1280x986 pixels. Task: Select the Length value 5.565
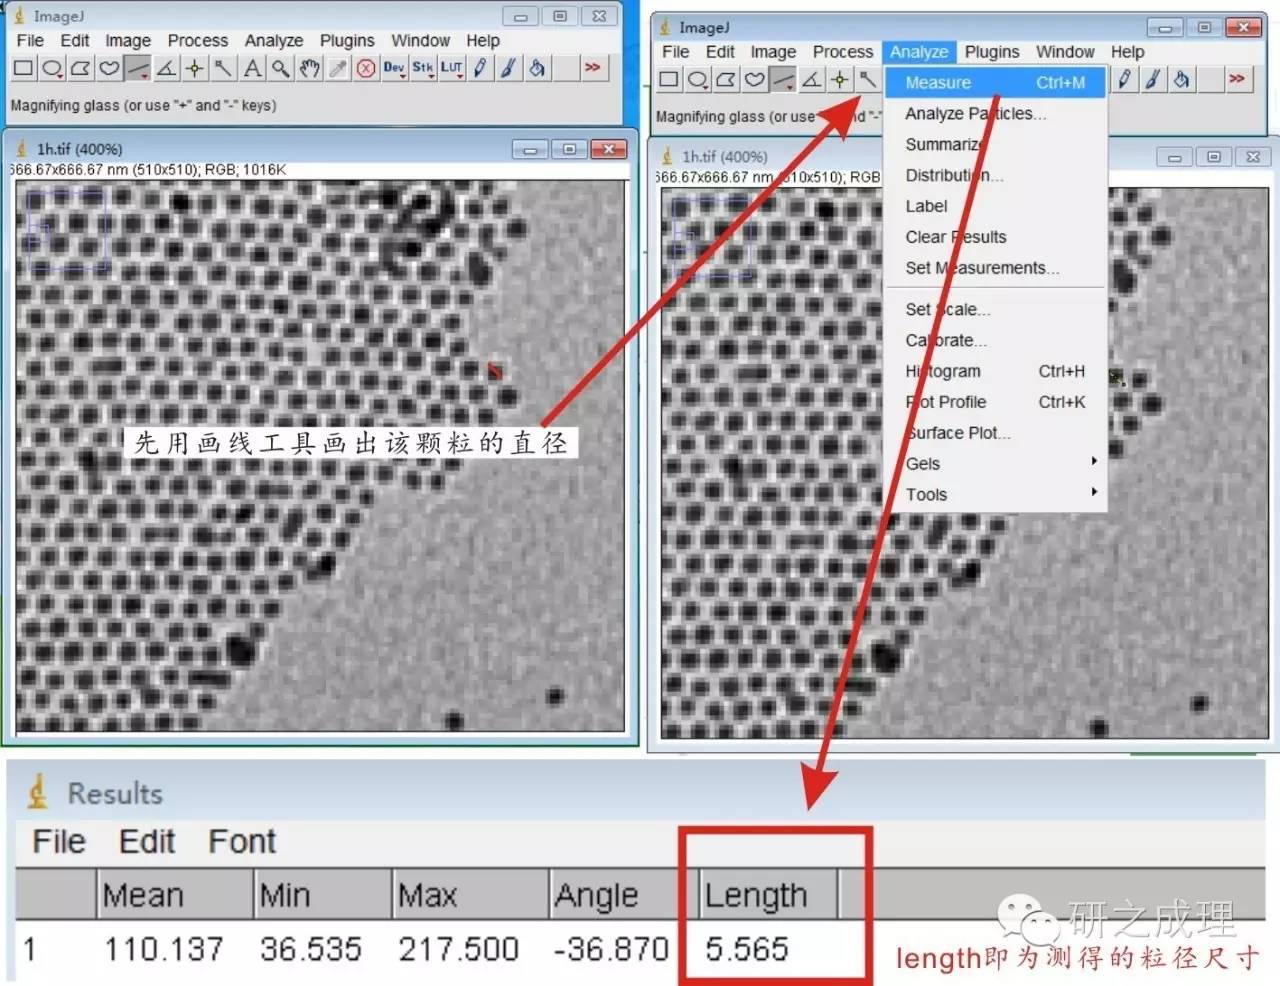[x=747, y=949]
